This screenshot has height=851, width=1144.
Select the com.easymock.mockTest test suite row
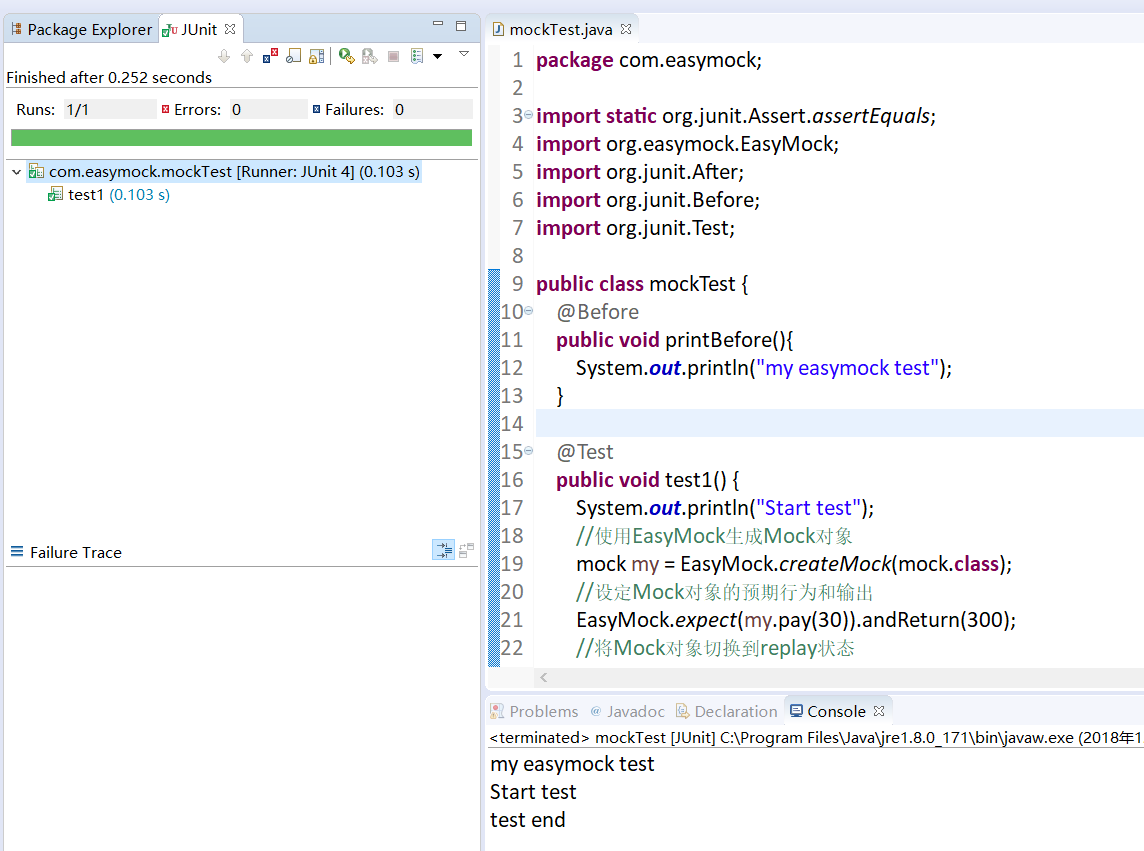click(223, 172)
